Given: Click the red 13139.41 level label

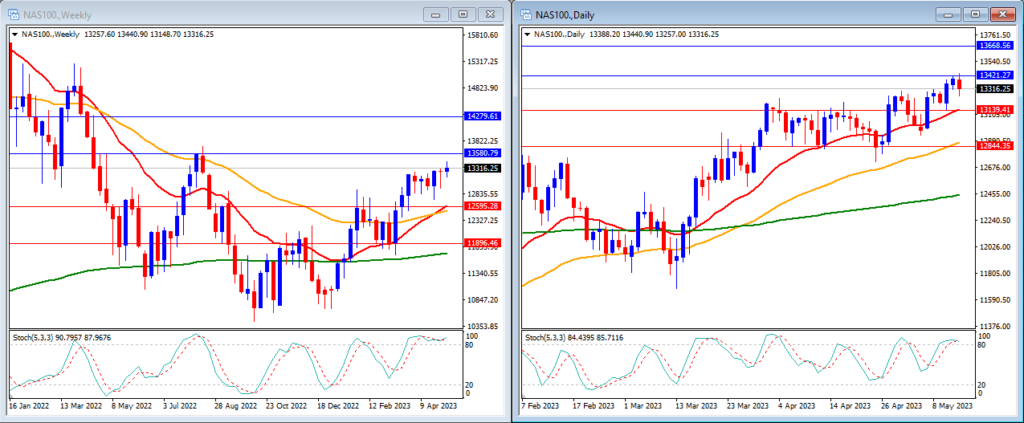Looking at the screenshot, I should [x=994, y=110].
